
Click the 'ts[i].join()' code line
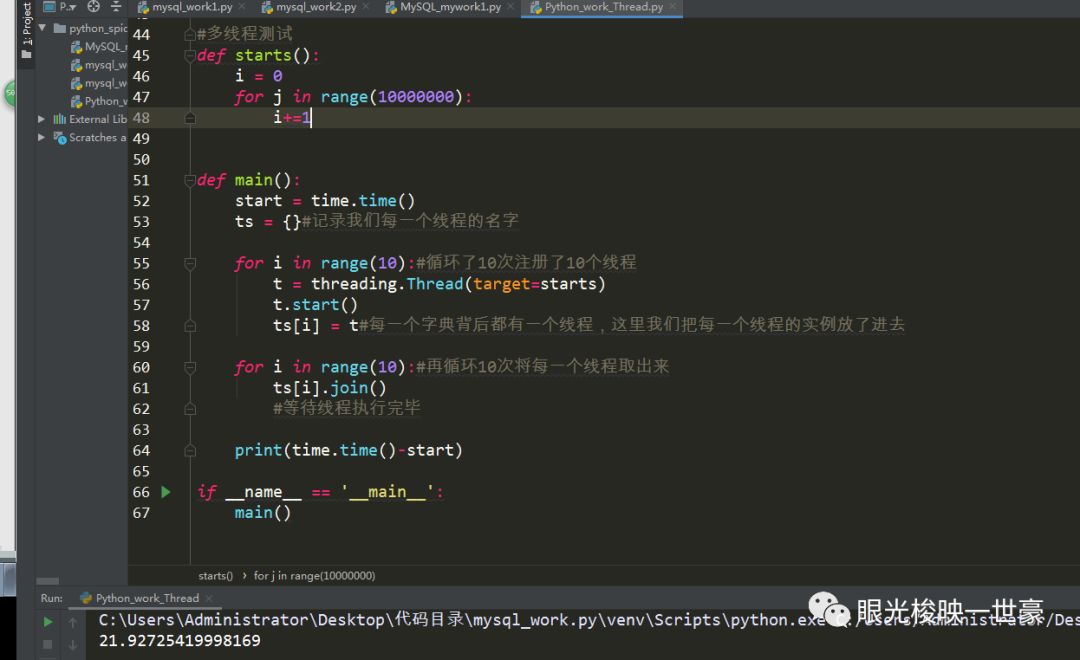[x=329, y=388]
